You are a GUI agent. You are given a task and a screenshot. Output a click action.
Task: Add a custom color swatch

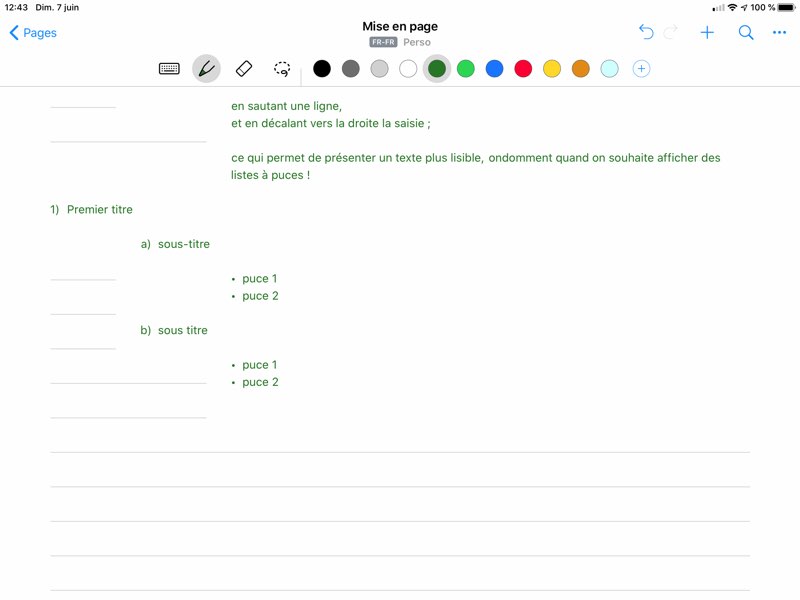point(642,69)
